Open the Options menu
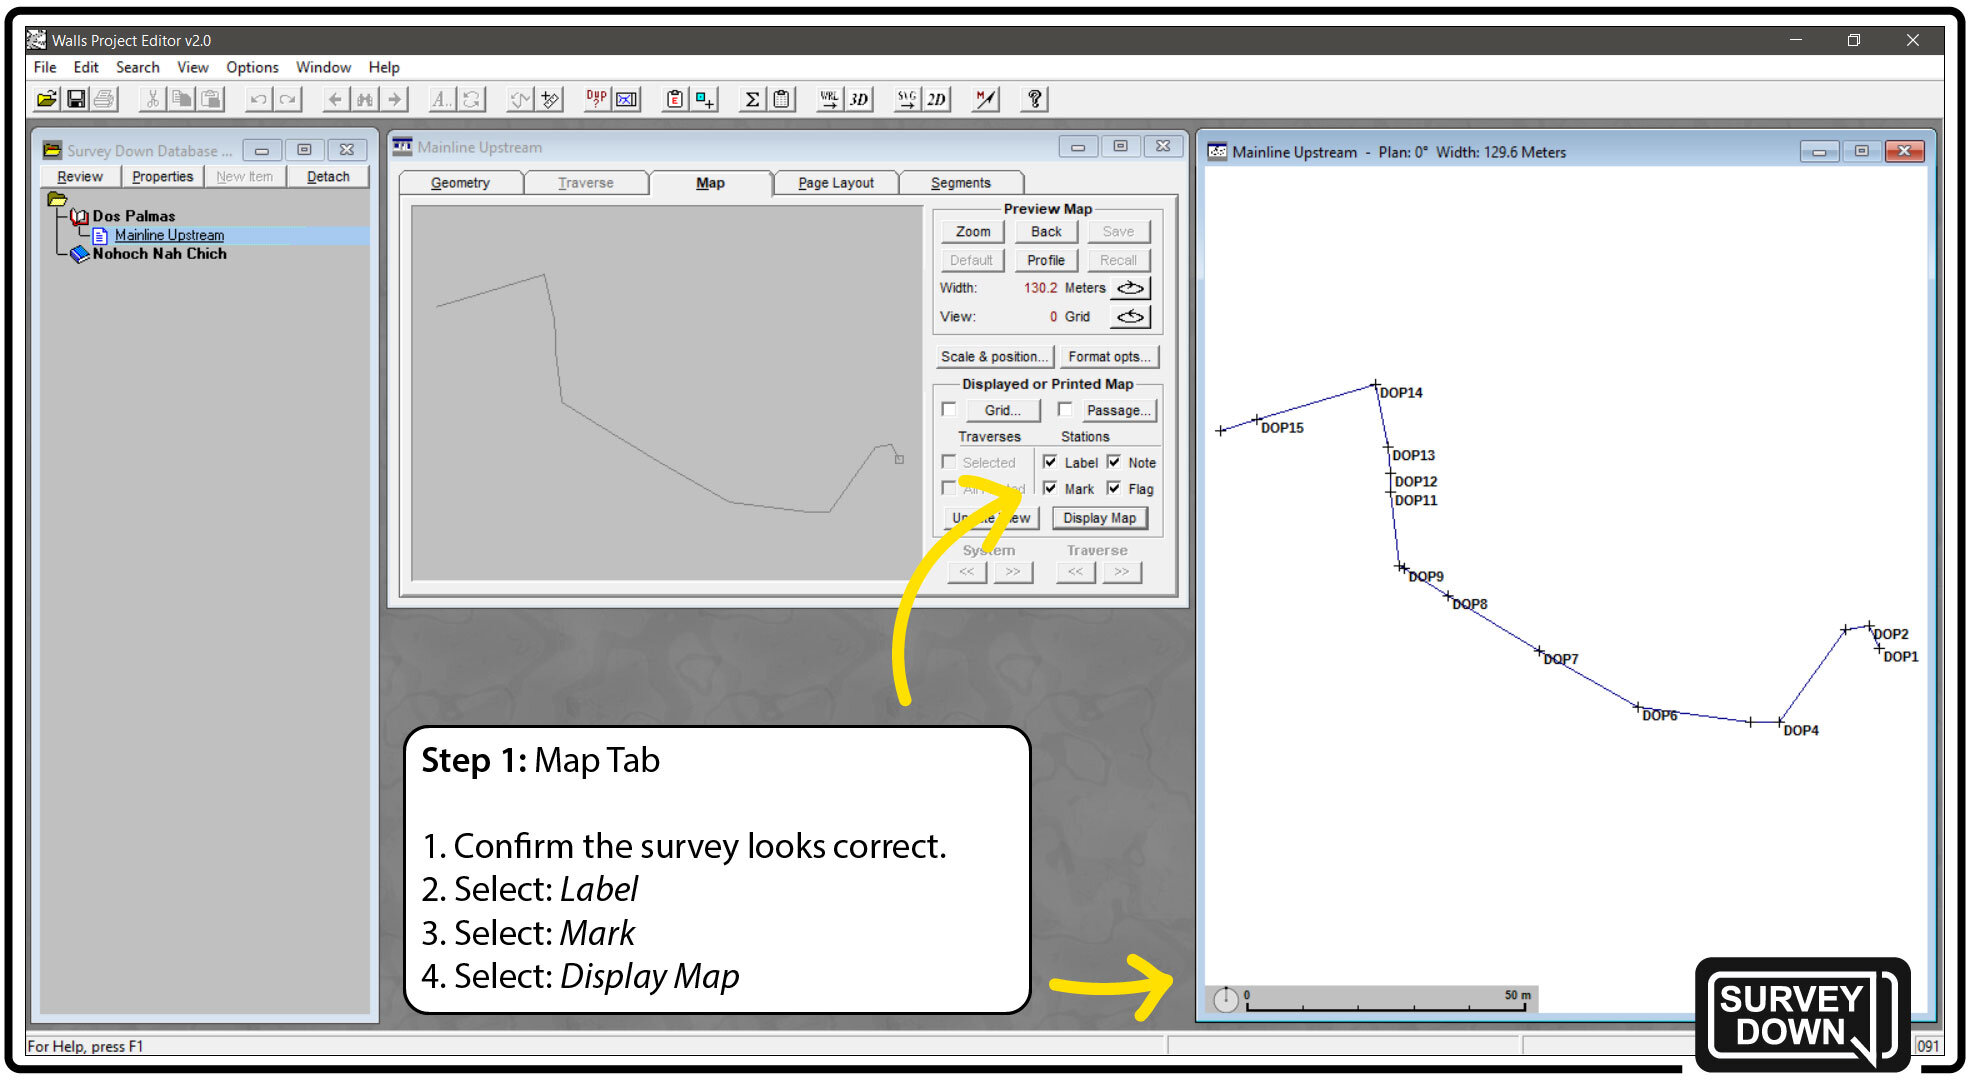The image size is (1970, 1080). coord(252,67)
